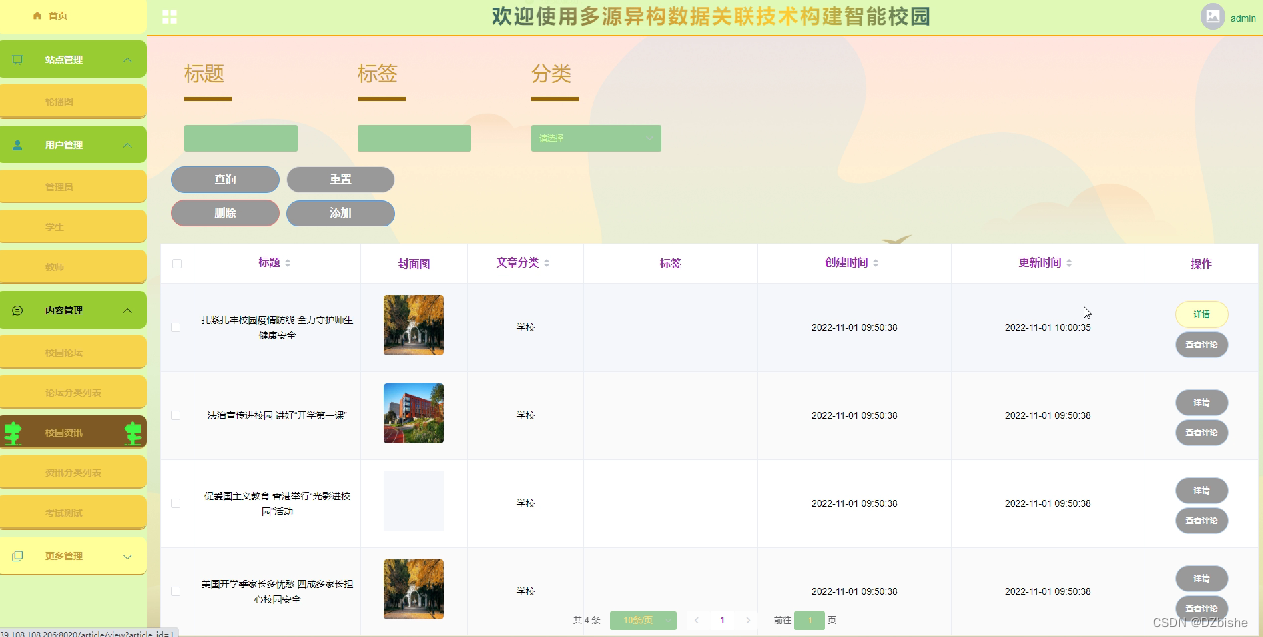Open the 分类 select dropdown
The image size is (1263, 637).
point(596,138)
